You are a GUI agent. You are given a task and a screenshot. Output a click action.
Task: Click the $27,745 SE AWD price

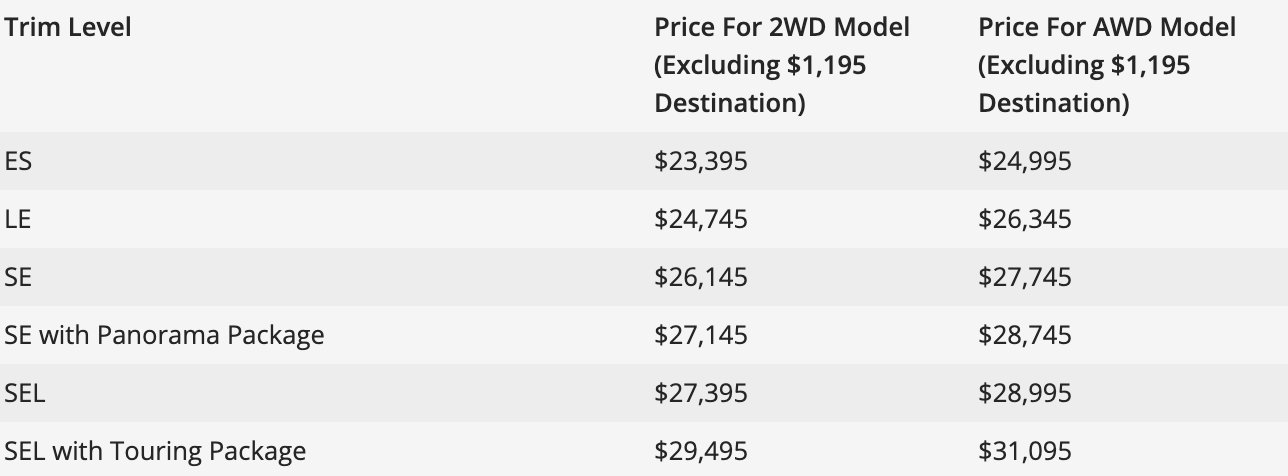(x=1024, y=277)
